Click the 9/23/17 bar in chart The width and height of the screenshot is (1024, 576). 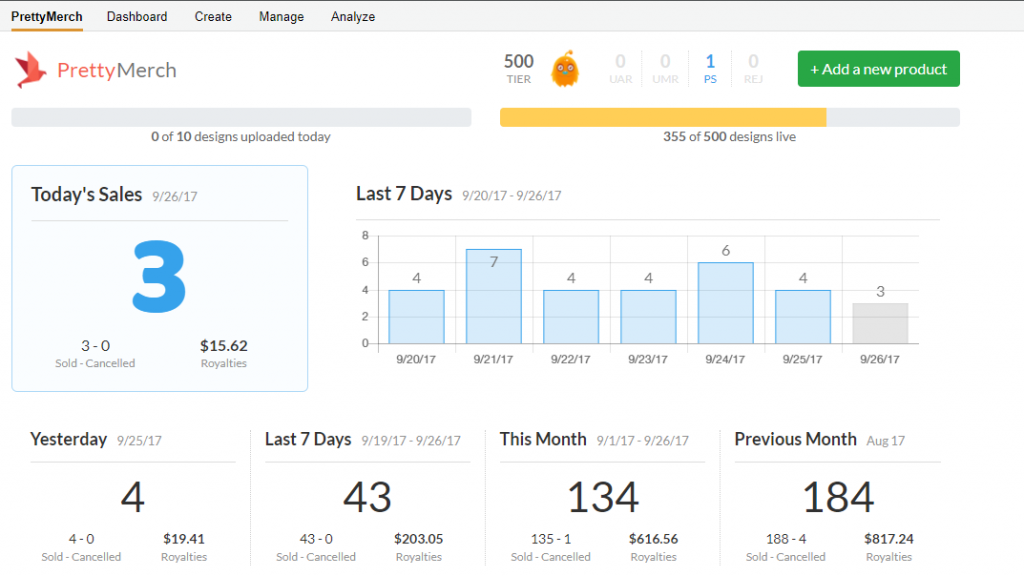pyautogui.click(x=648, y=317)
